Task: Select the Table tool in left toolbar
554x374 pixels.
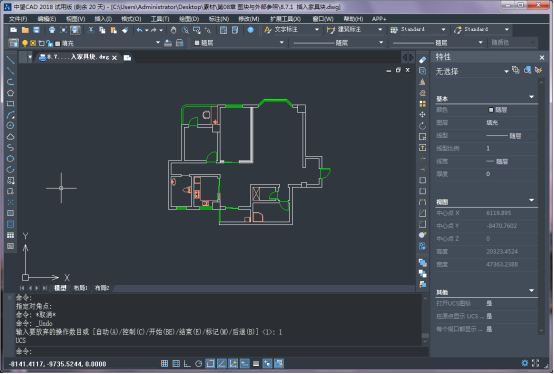Action: (x=10, y=235)
